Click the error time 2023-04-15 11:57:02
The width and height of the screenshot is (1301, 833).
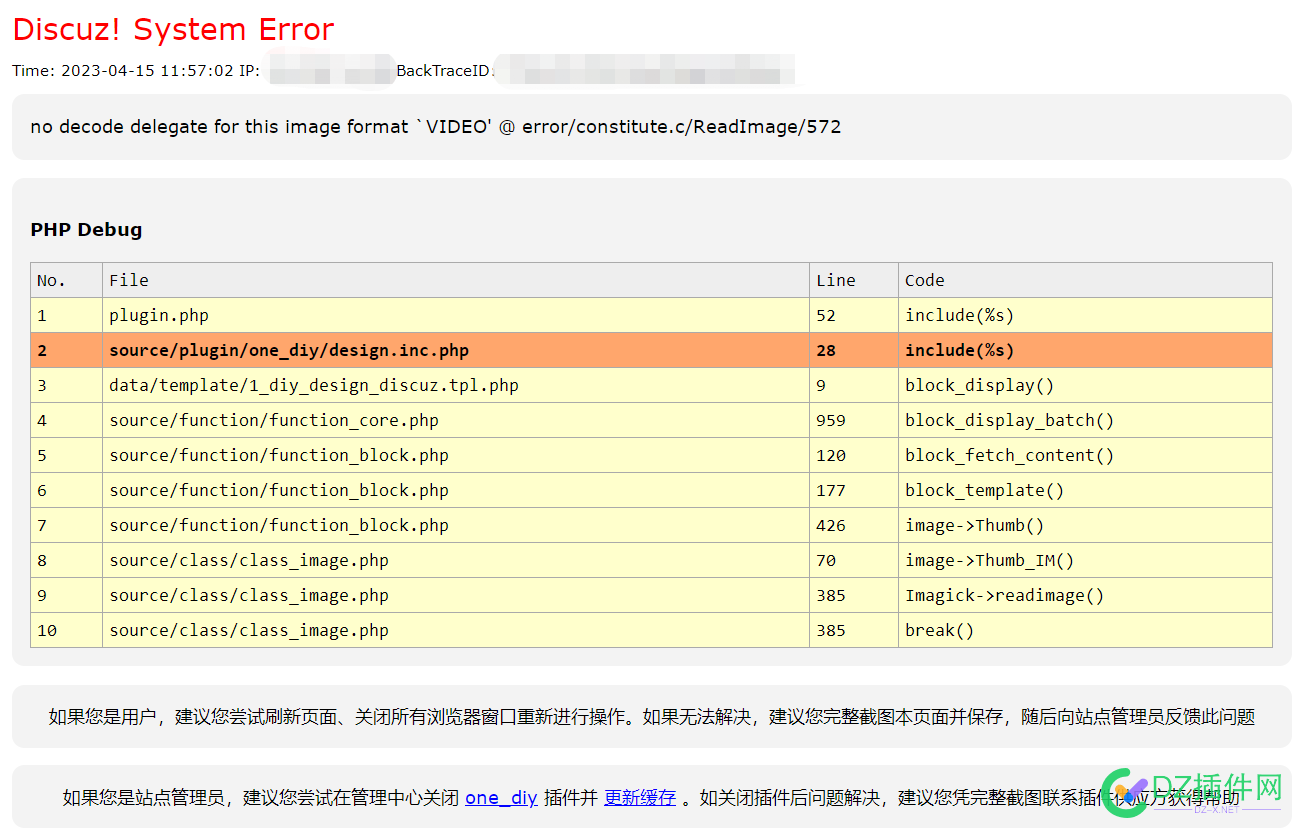click(148, 71)
